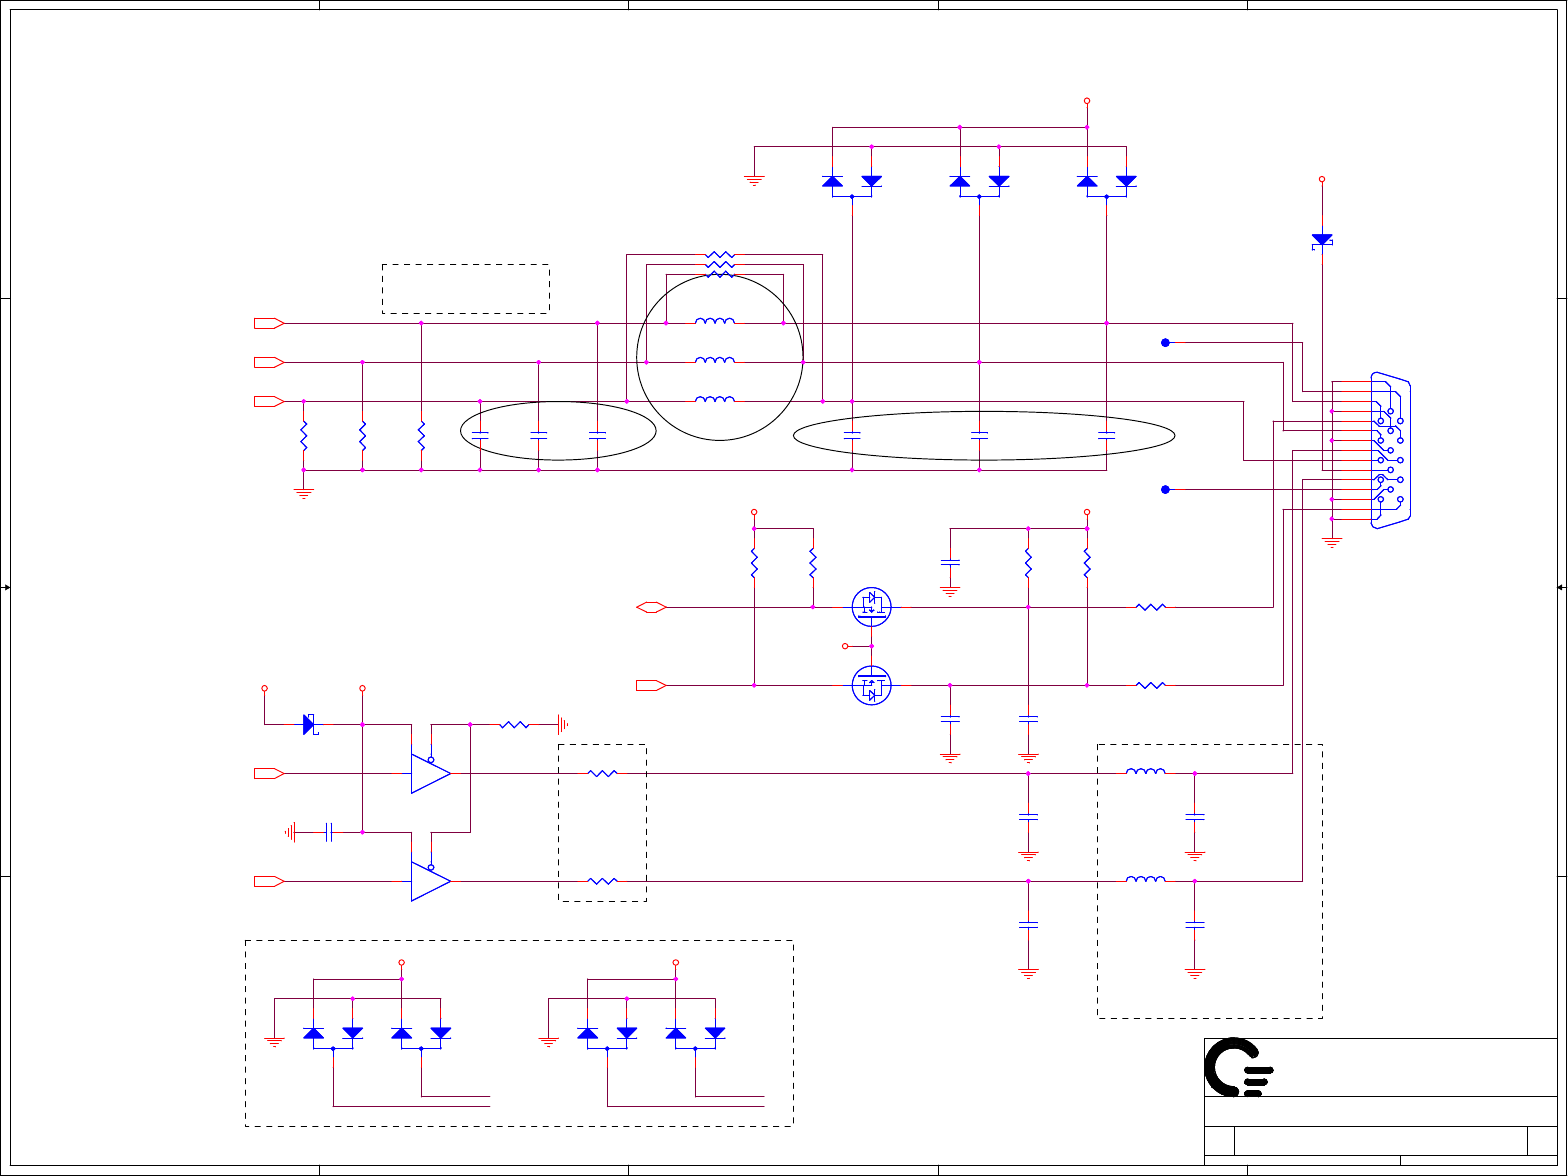Click the input port feeding the lower buffer
Viewport: 1568px width, 1176px height.
(x=268, y=881)
